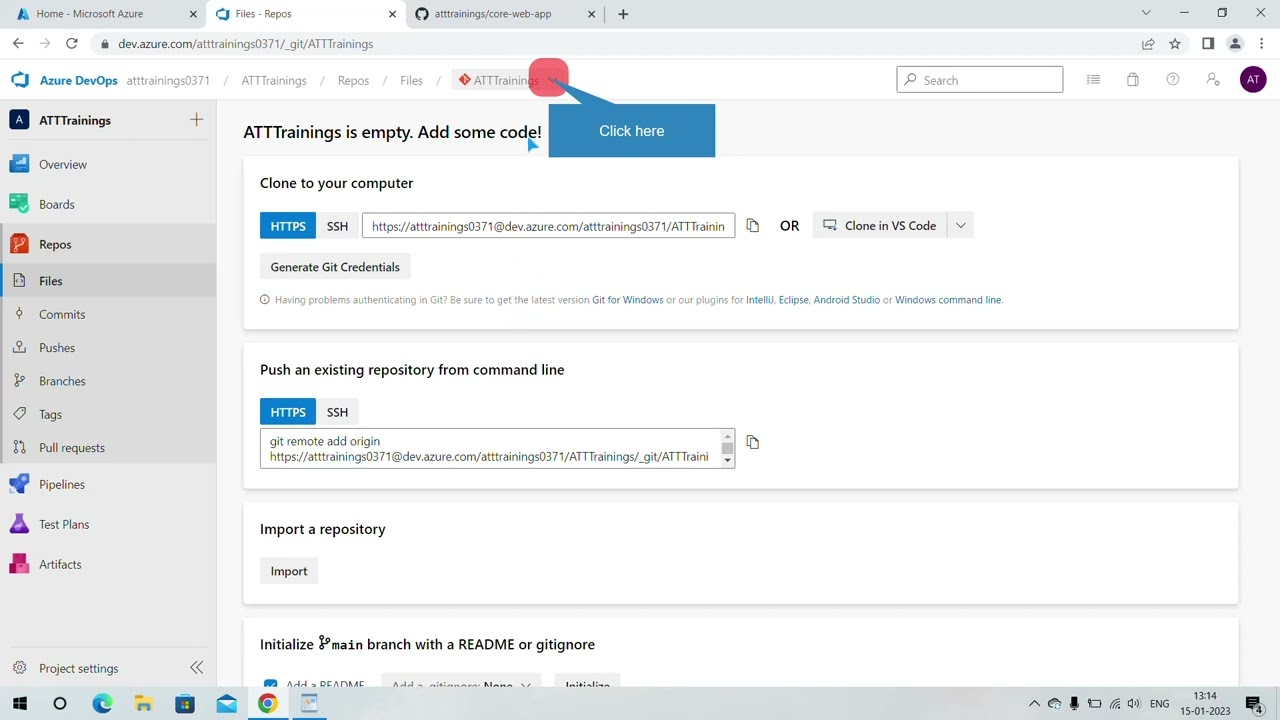Viewport: 1280px width, 720px height.
Task: Copy the clone URL to clipboard
Action: [x=752, y=226]
